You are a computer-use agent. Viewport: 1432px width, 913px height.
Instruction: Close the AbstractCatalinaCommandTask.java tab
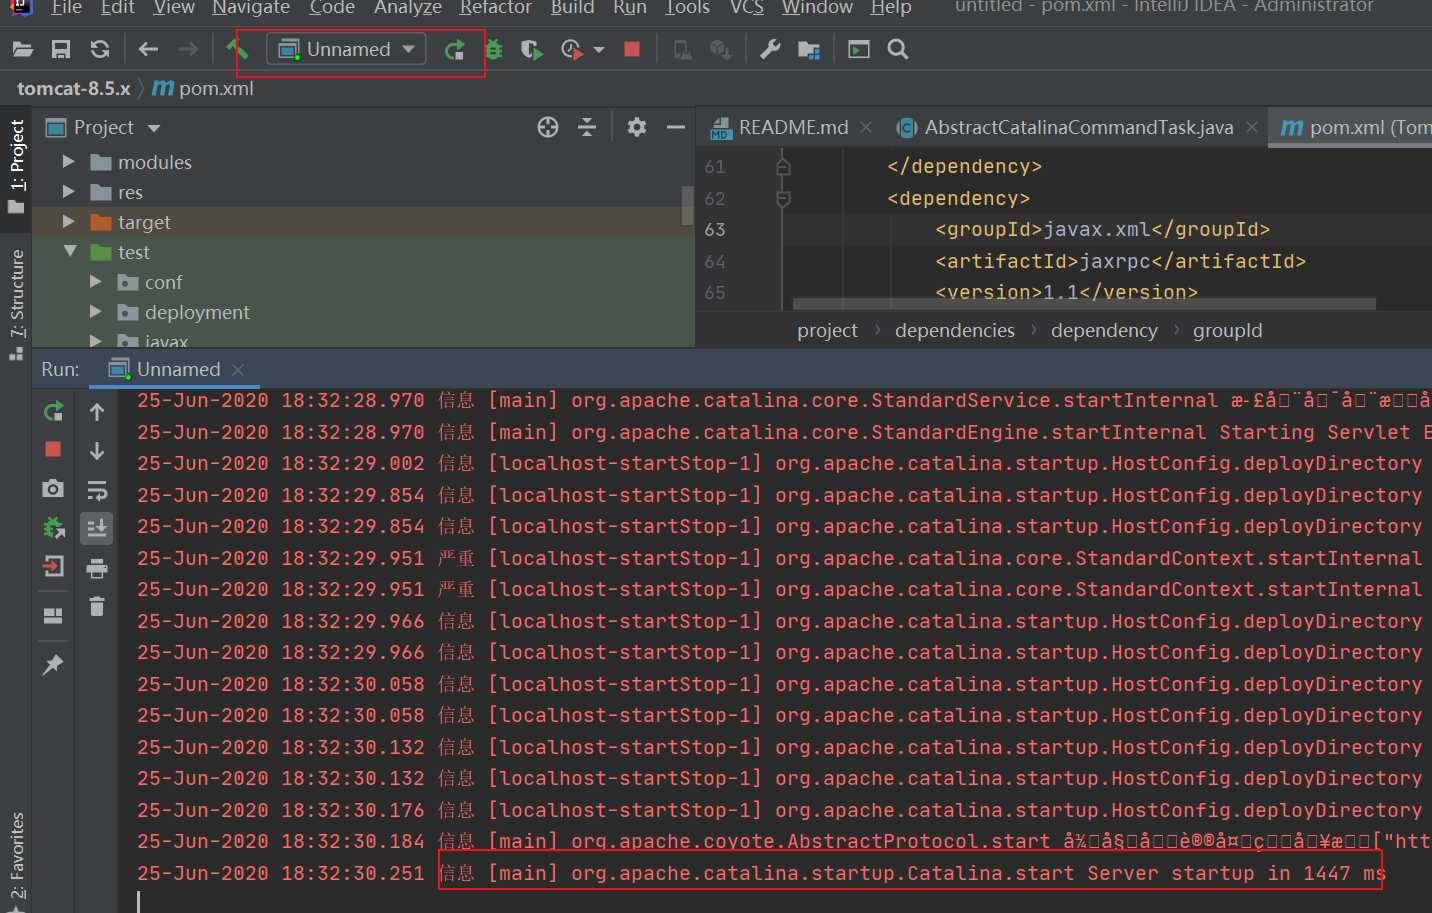coord(1251,127)
